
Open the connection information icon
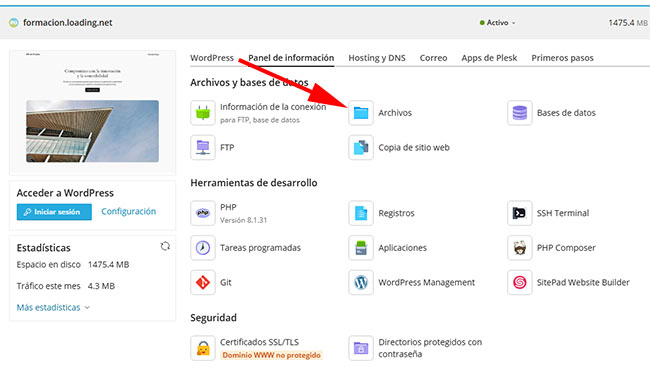point(203,112)
